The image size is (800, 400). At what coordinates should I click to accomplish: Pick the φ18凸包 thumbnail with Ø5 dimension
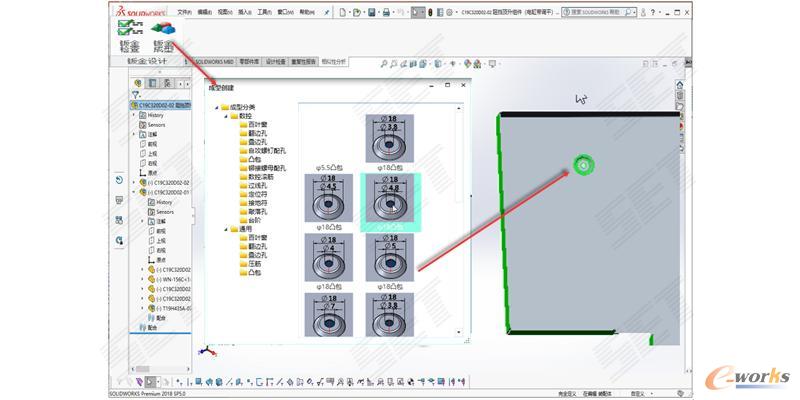pyautogui.click(x=390, y=258)
